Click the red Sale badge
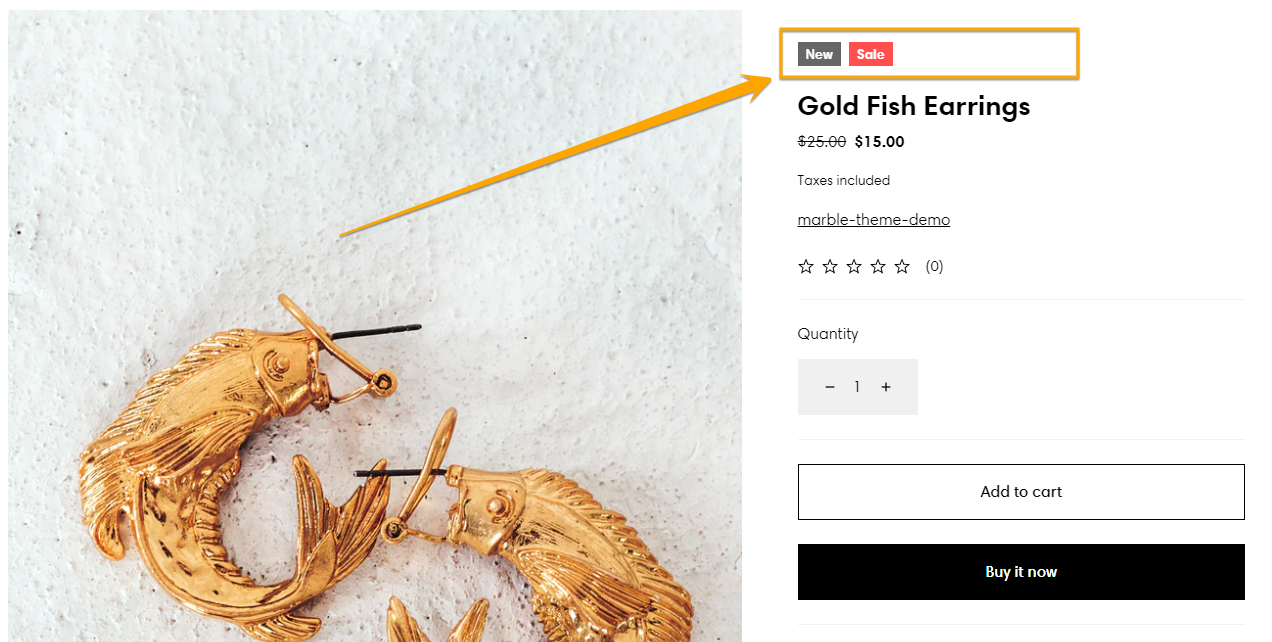This screenshot has width=1272, height=642. coord(871,54)
